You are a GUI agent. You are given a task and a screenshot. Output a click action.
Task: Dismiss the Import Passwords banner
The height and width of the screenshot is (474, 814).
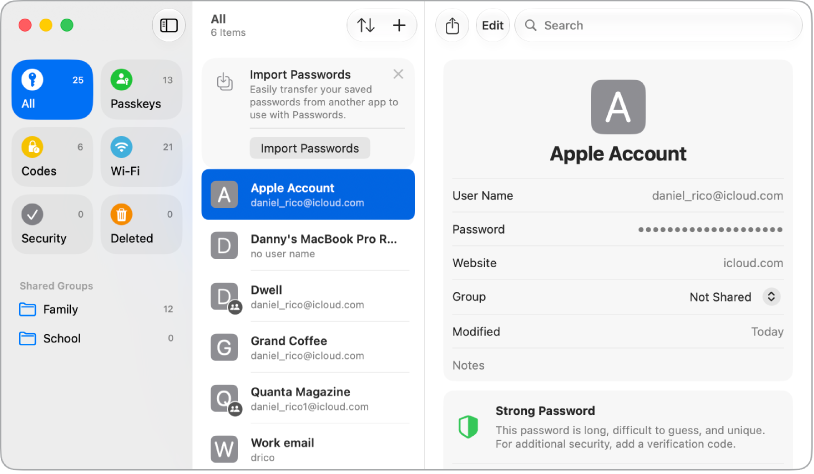click(398, 74)
